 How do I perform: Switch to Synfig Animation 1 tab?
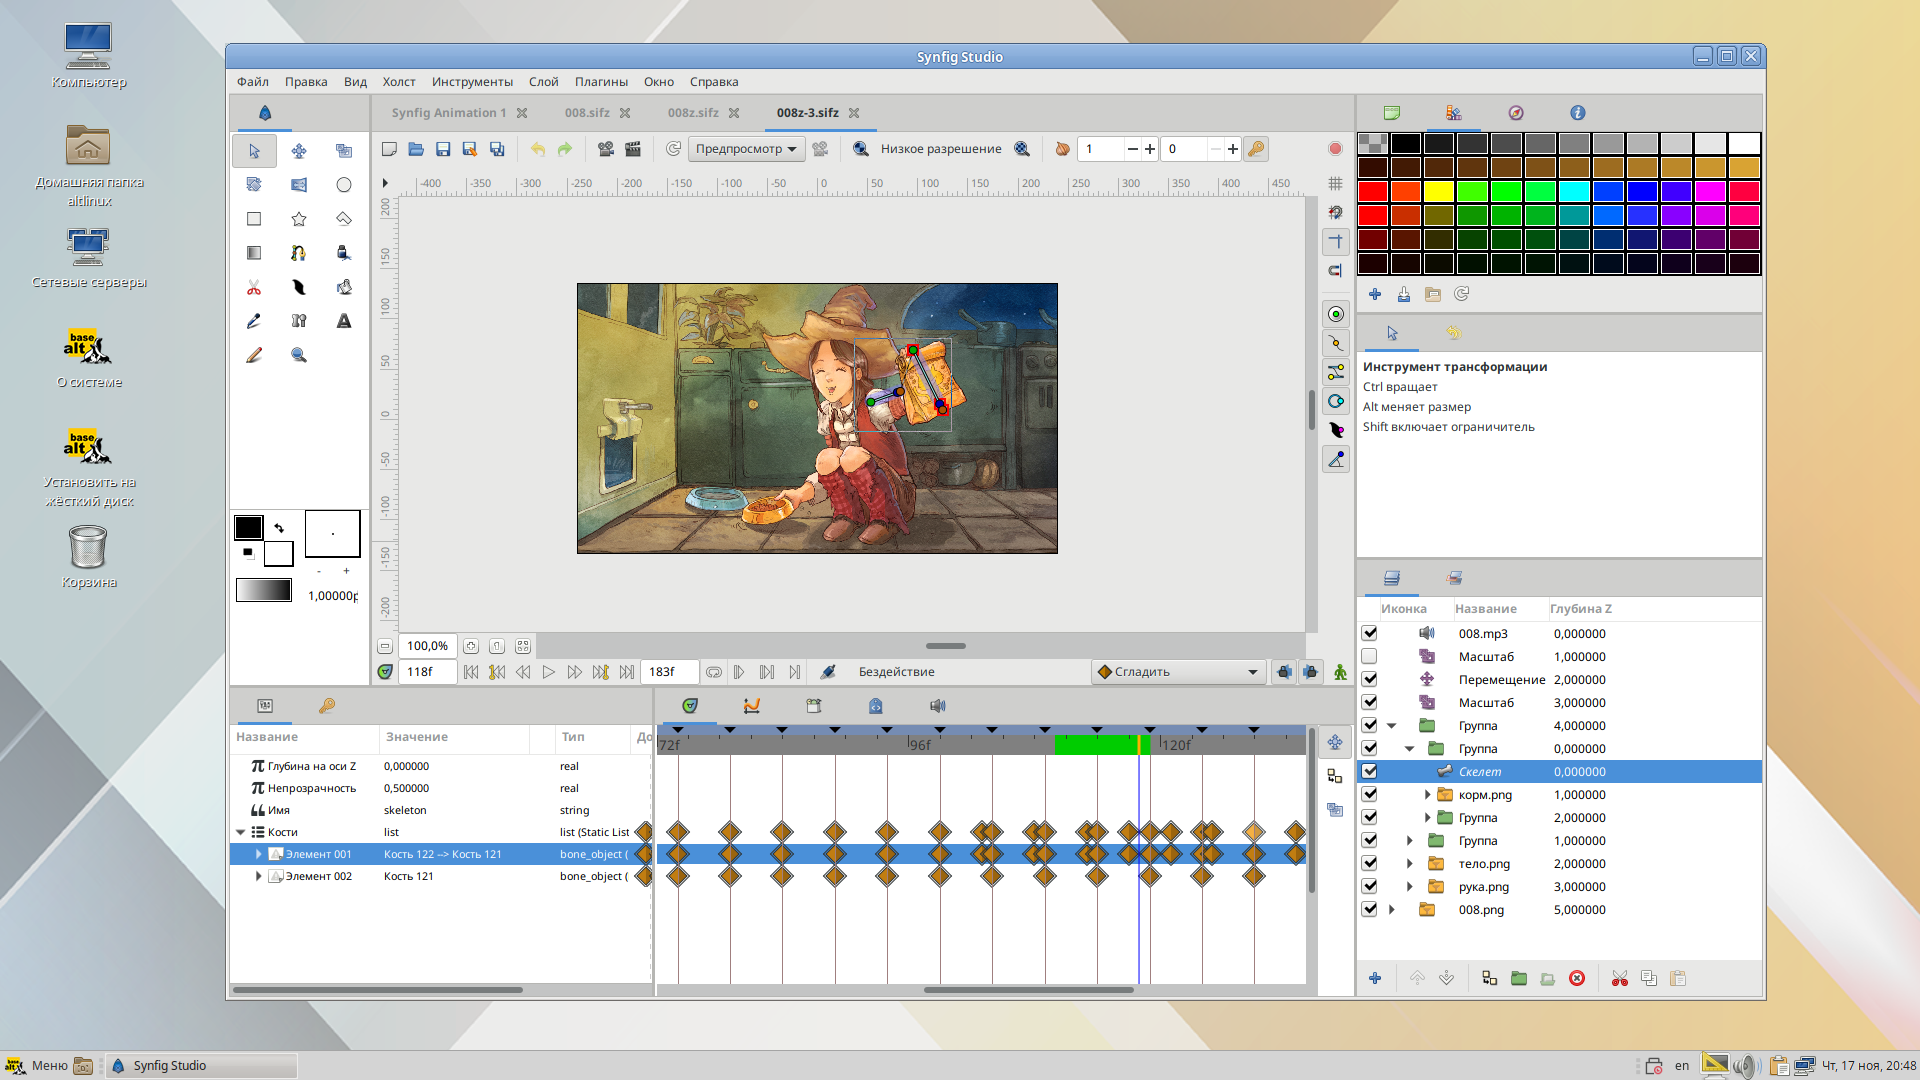pos(449,113)
